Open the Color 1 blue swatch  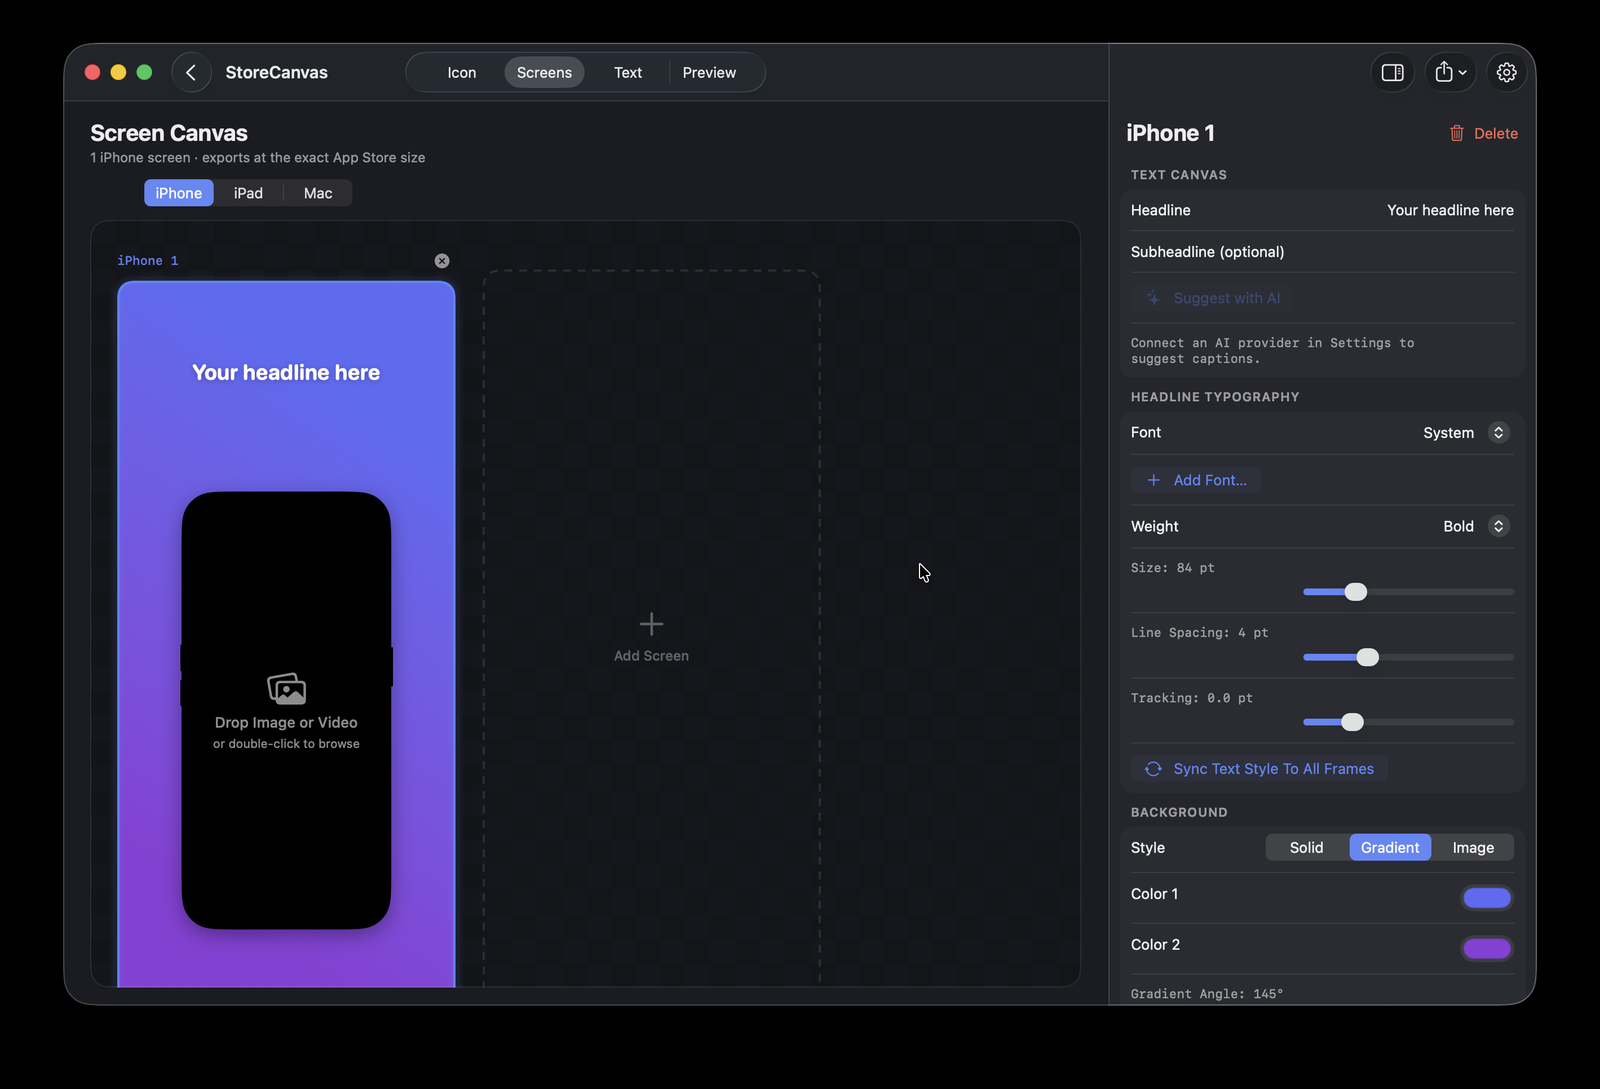tap(1487, 898)
